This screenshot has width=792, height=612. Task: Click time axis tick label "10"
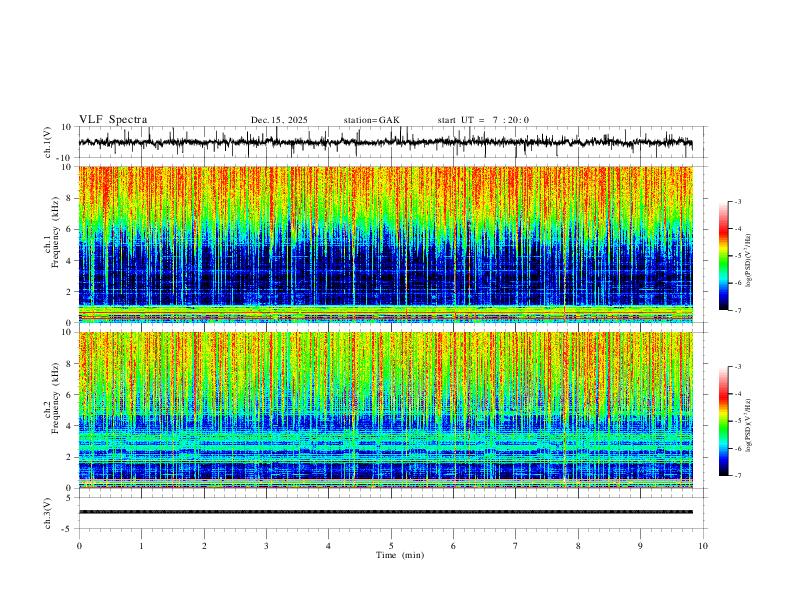(703, 546)
